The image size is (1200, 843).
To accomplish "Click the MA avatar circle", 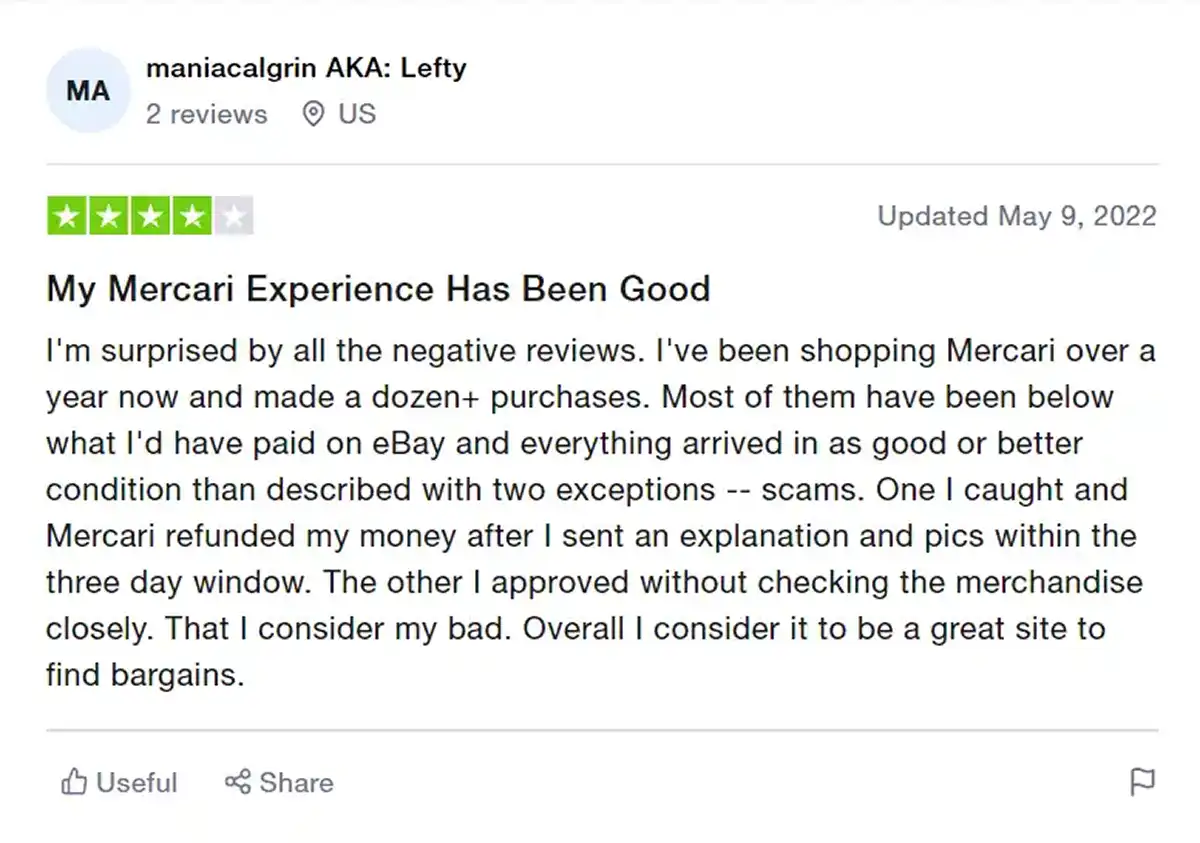I will tap(88, 90).
